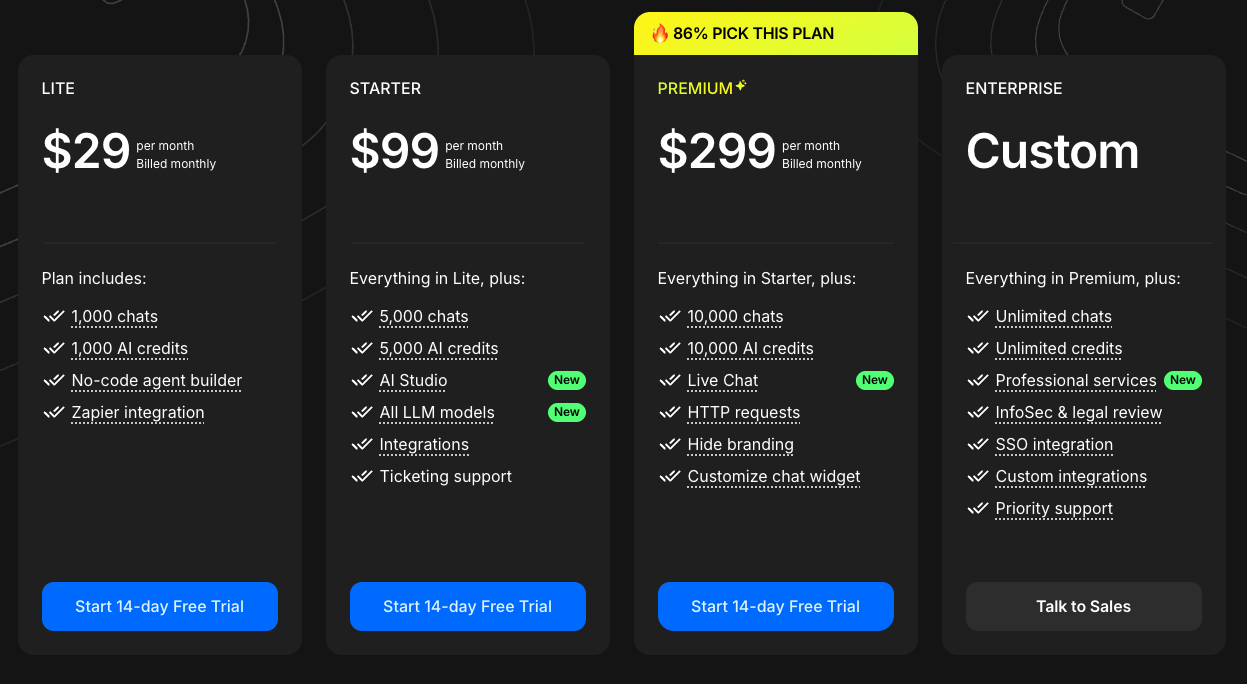Click the 86% PICK THIS PLAN banner
Viewport: 1247px width, 684px height.
pos(775,32)
